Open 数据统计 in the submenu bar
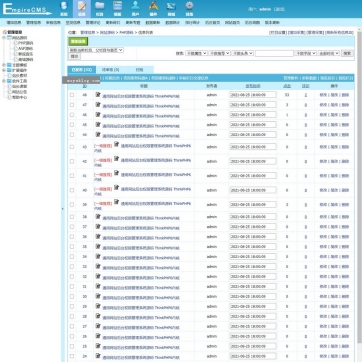 pos(172,23)
